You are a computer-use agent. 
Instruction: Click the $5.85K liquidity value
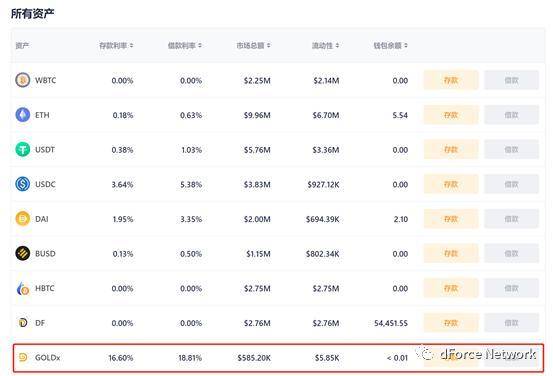[x=327, y=358]
